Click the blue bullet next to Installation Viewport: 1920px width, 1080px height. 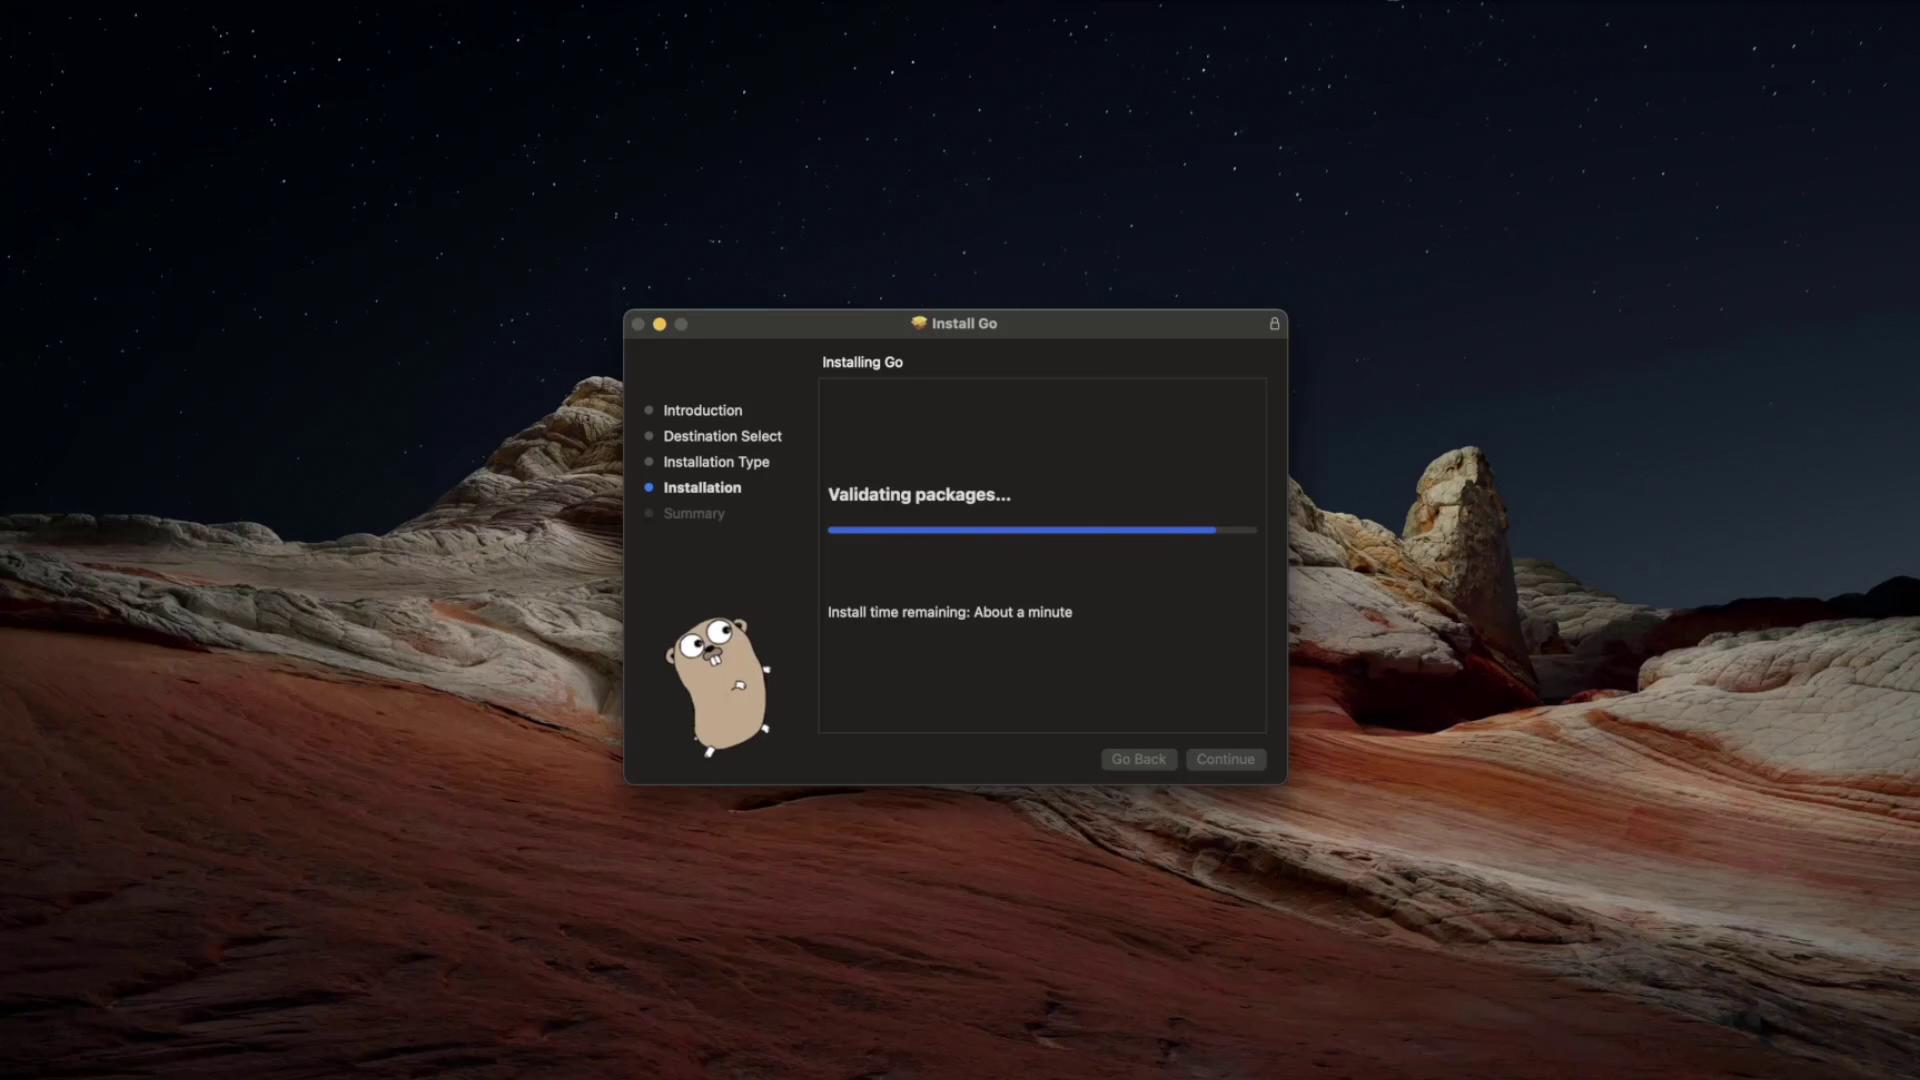[x=649, y=488]
